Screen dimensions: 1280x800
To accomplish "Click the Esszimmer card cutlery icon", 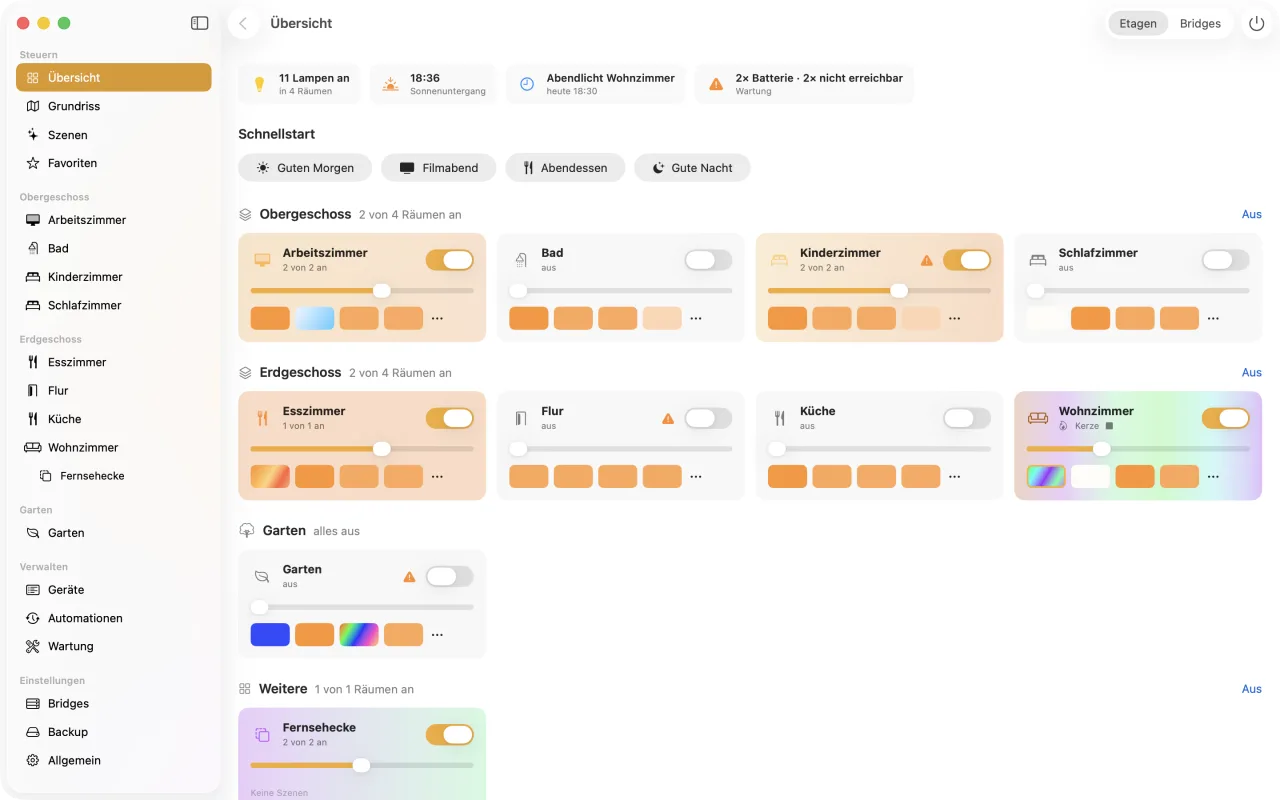I will tap(262, 418).
